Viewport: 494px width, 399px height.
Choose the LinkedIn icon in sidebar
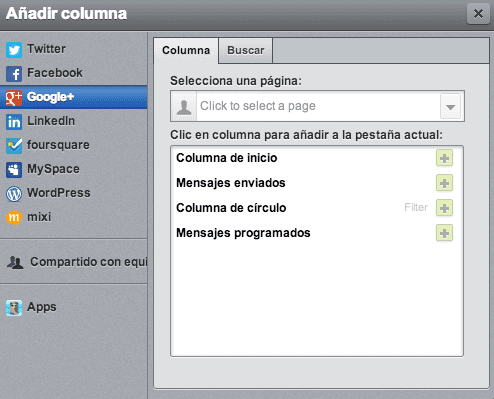[14, 122]
